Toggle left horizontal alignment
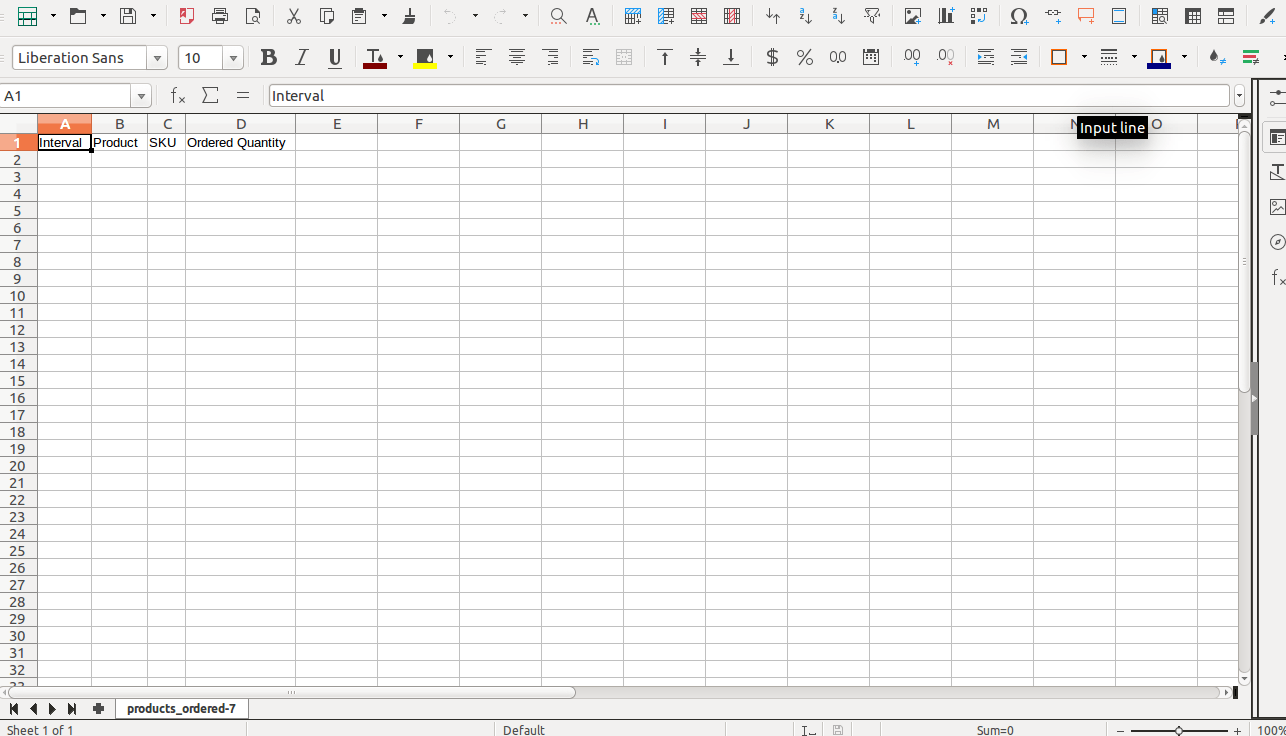The width and height of the screenshot is (1286, 736). point(483,58)
